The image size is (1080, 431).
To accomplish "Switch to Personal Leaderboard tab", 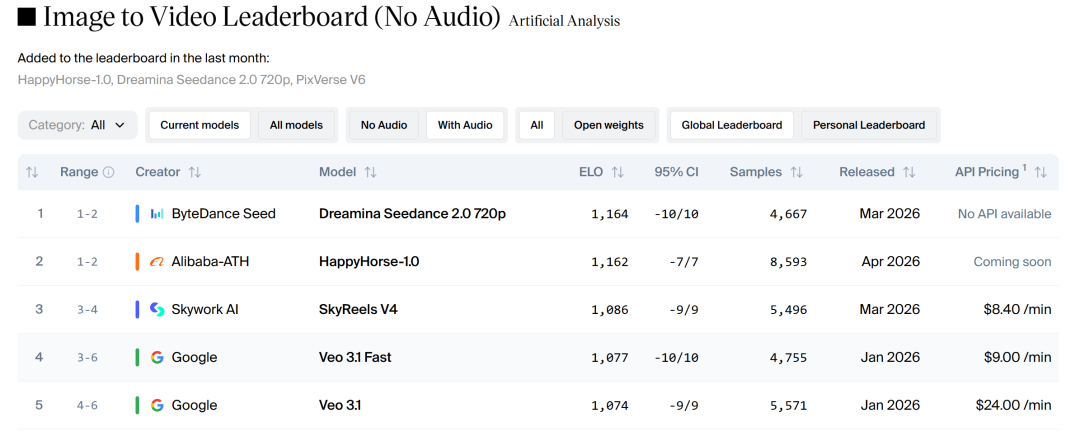I will coord(869,125).
